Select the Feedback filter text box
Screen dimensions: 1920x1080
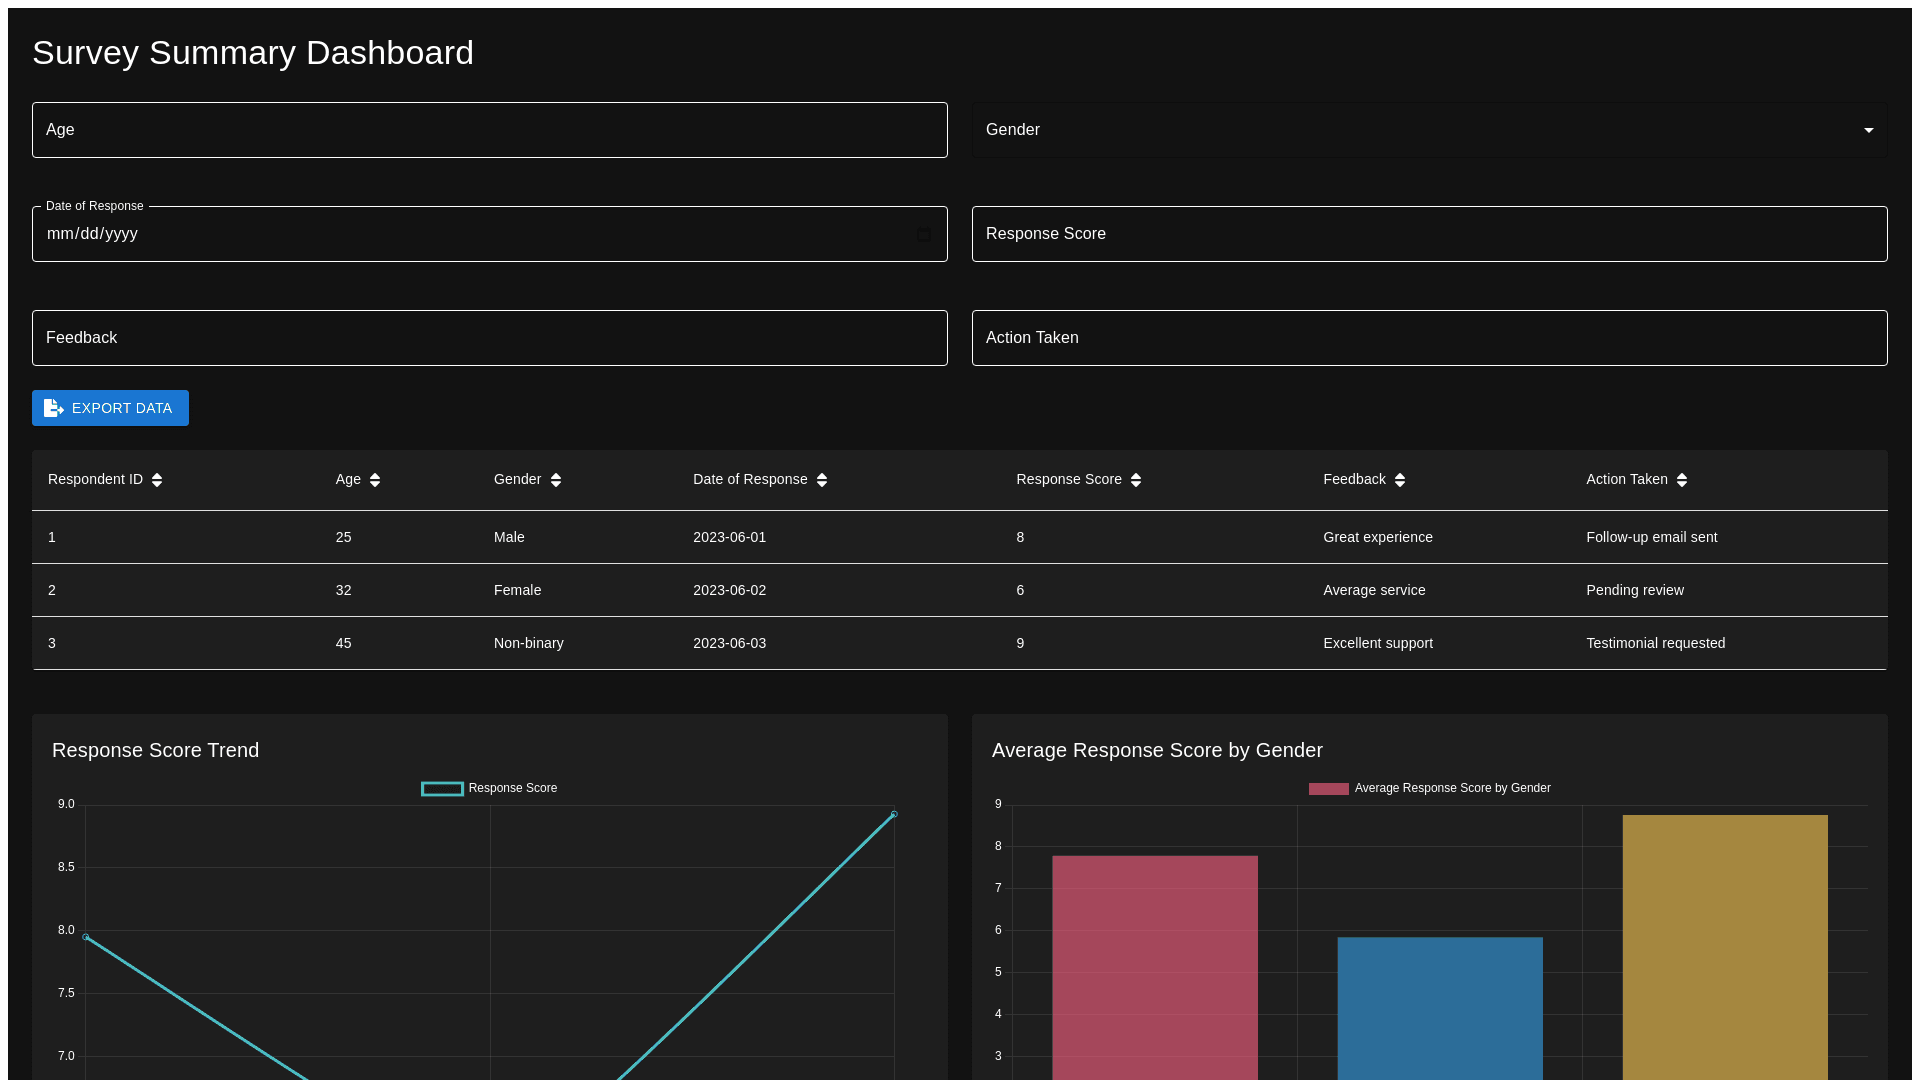pyautogui.click(x=489, y=338)
